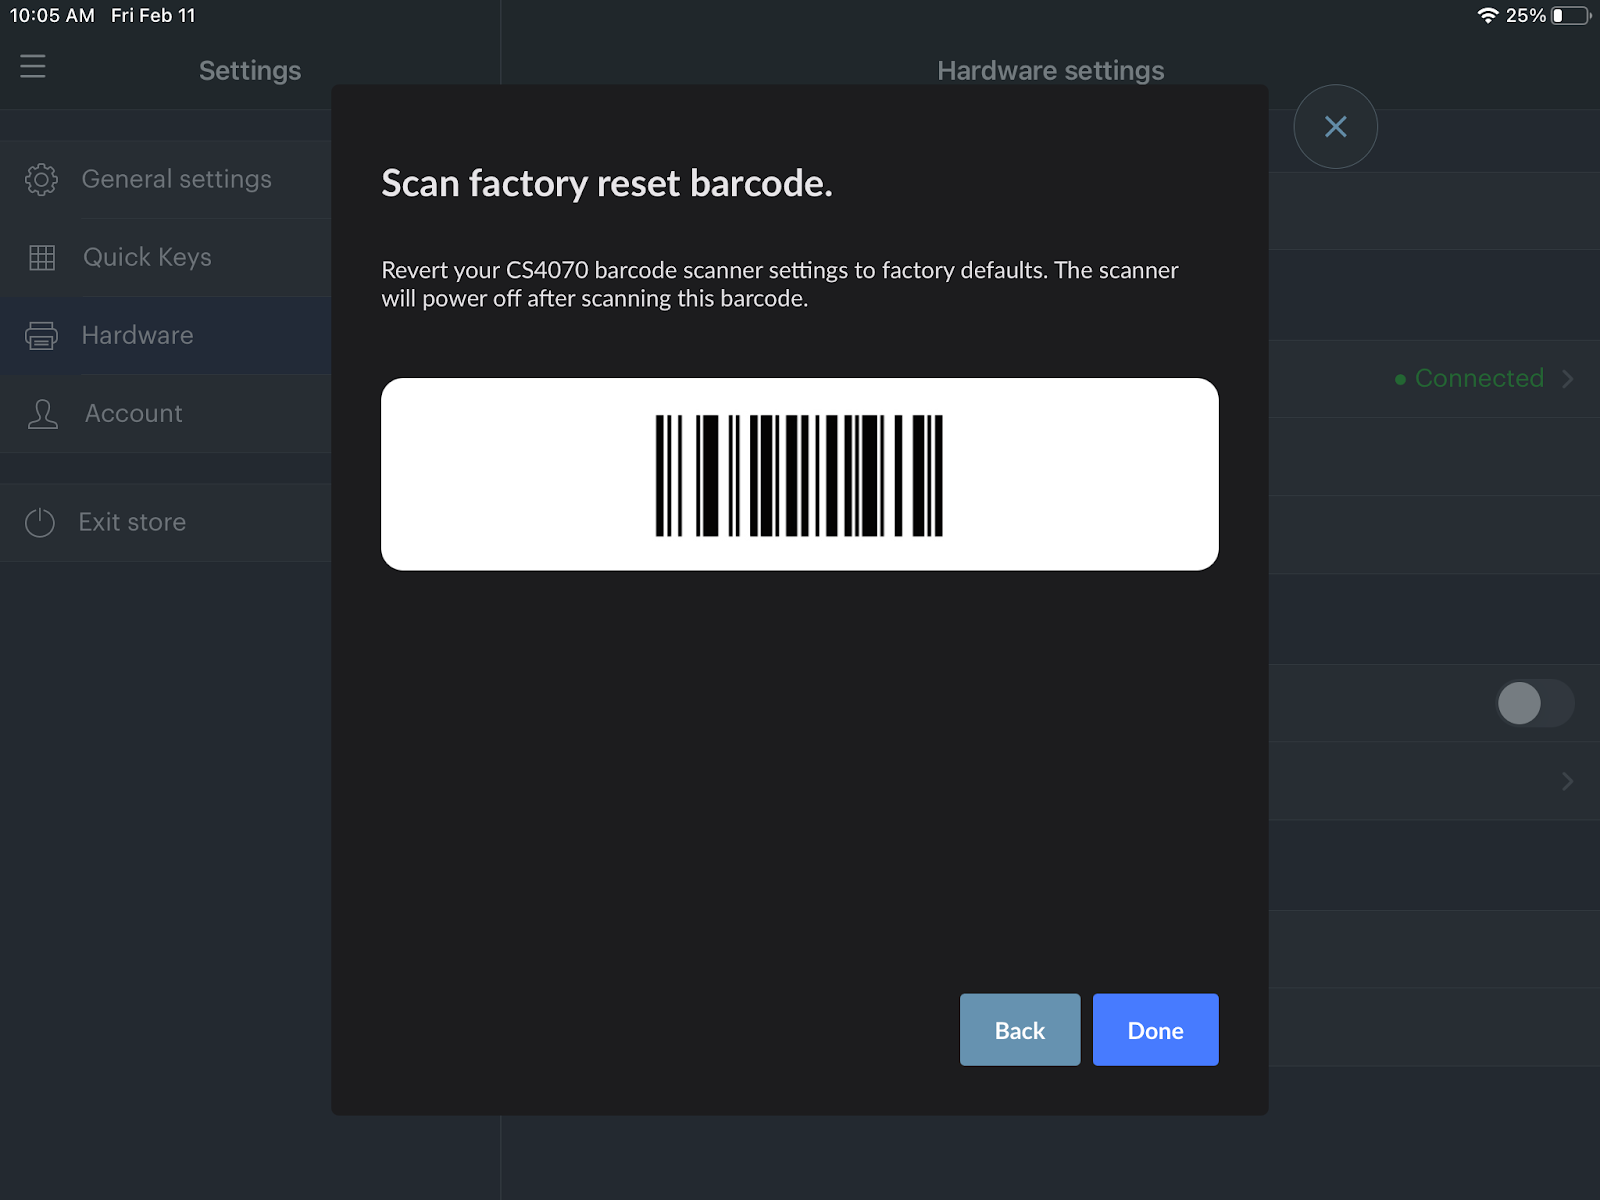This screenshot has width=1600, height=1200.
Task: Open the hamburger menu in Settings header
Action: (x=33, y=66)
